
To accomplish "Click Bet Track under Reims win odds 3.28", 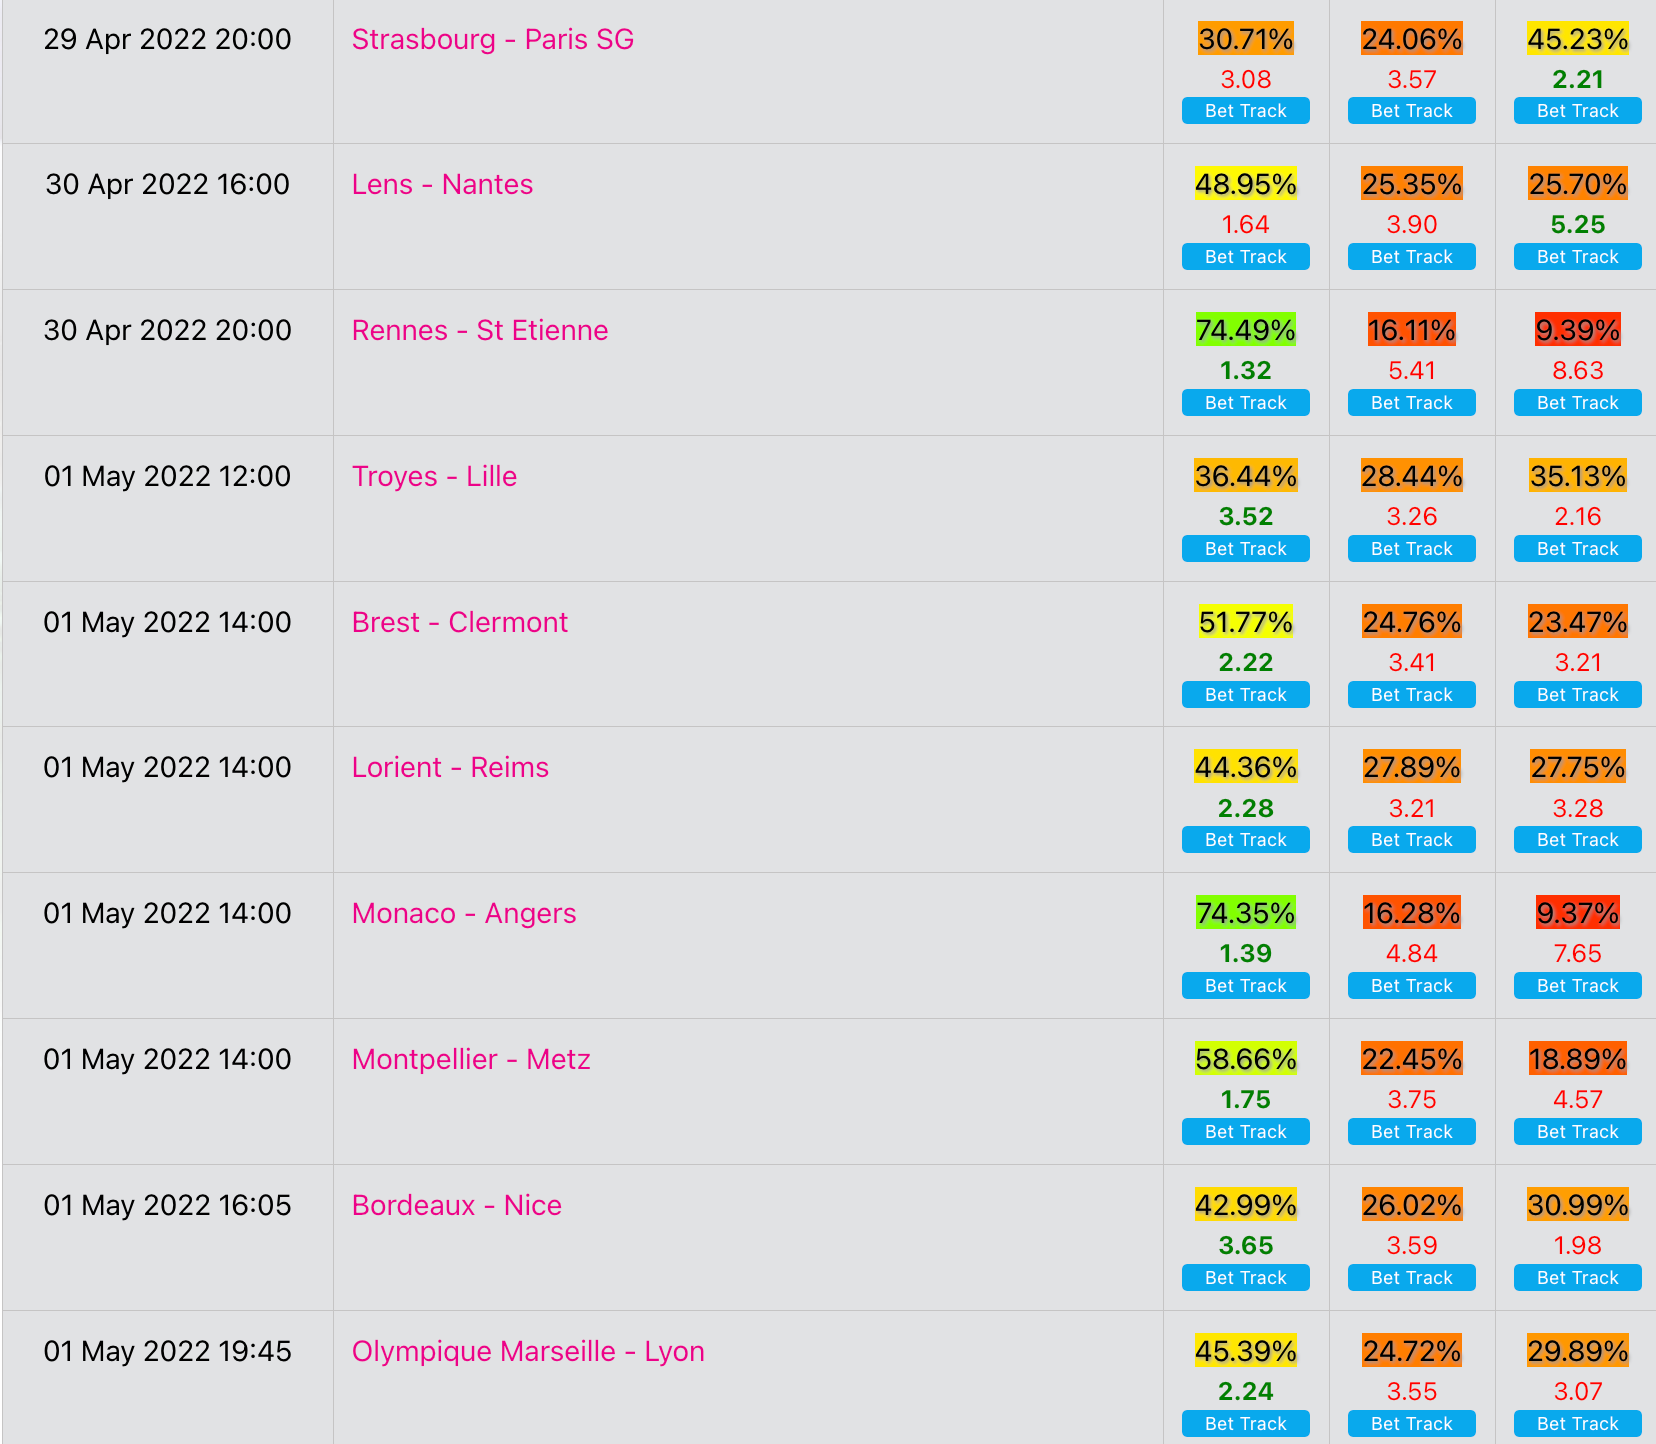I will pos(1578,840).
